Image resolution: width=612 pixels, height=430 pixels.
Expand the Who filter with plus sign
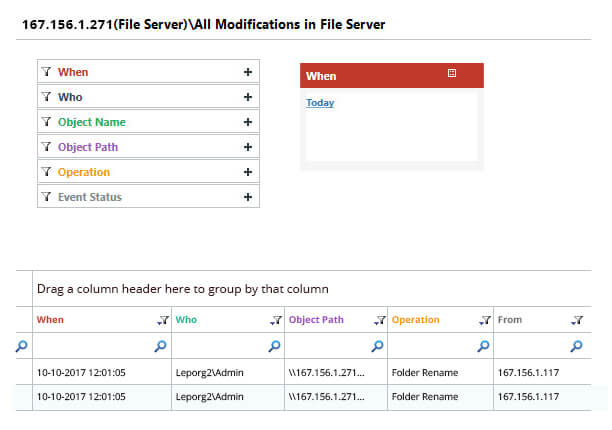tap(248, 97)
